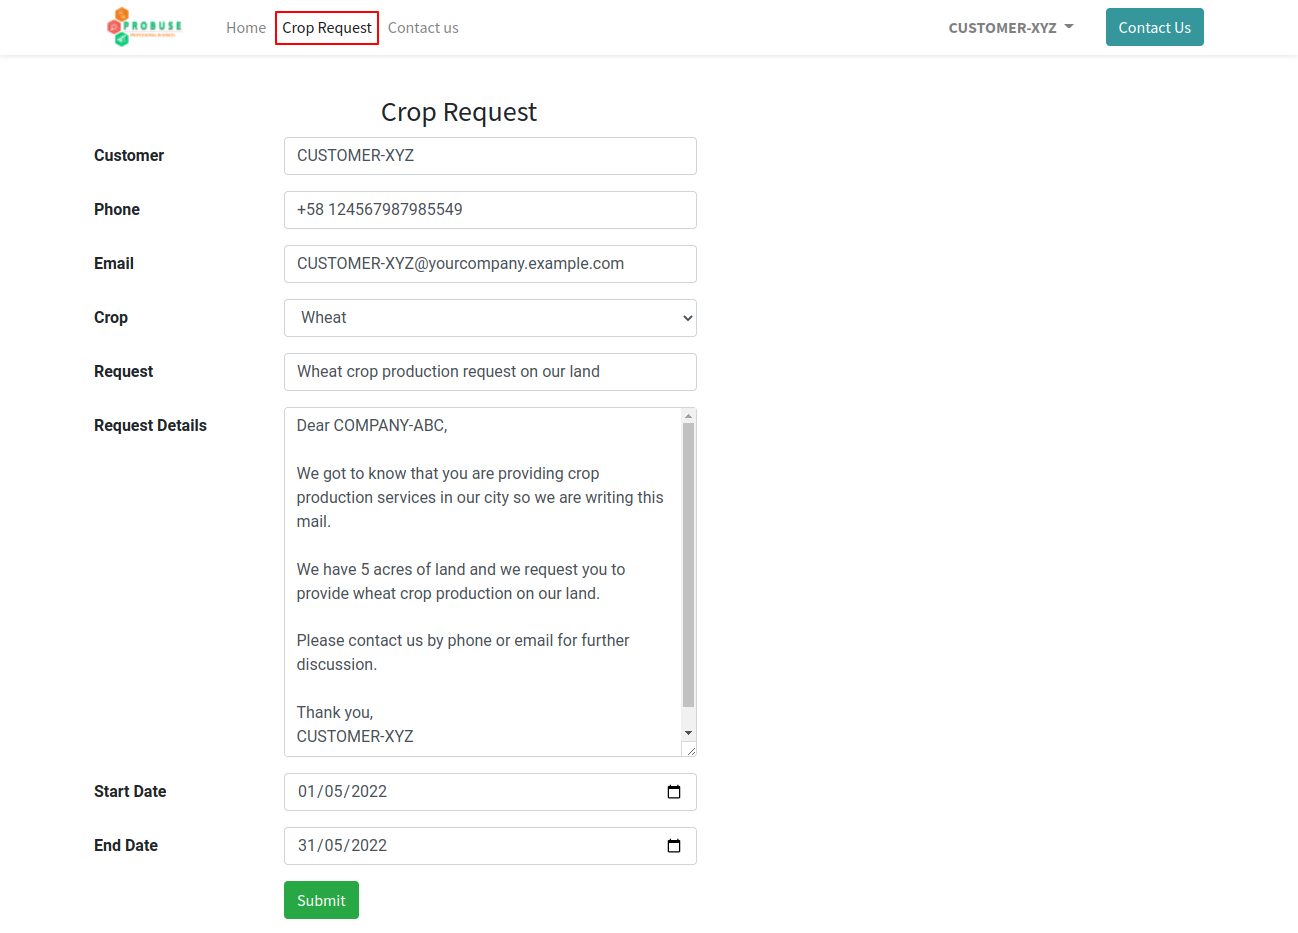Click the Request subject field
The height and width of the screenshot is (933, 1298).
pos(490,372)
